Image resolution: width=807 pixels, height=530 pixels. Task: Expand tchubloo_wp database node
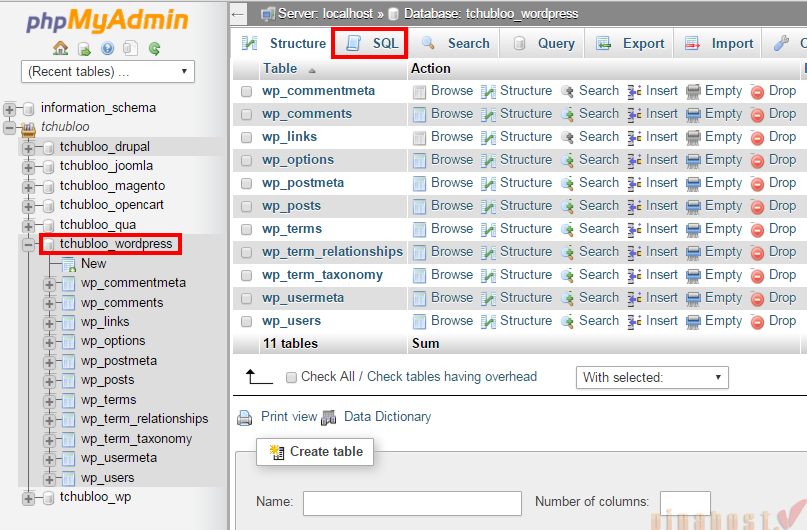coord(28,498)
